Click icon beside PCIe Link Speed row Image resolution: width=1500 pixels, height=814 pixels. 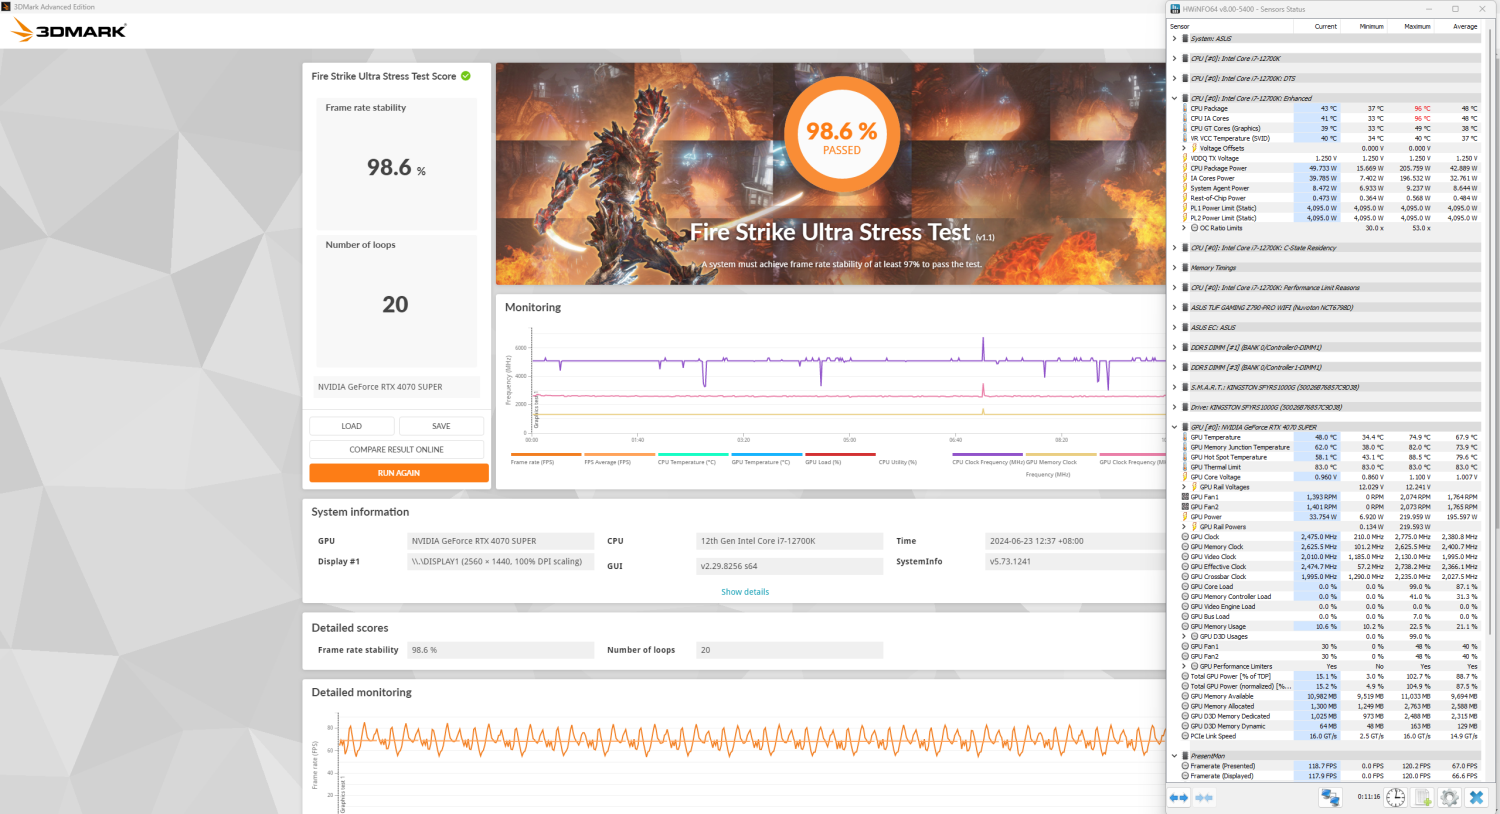1185,736
